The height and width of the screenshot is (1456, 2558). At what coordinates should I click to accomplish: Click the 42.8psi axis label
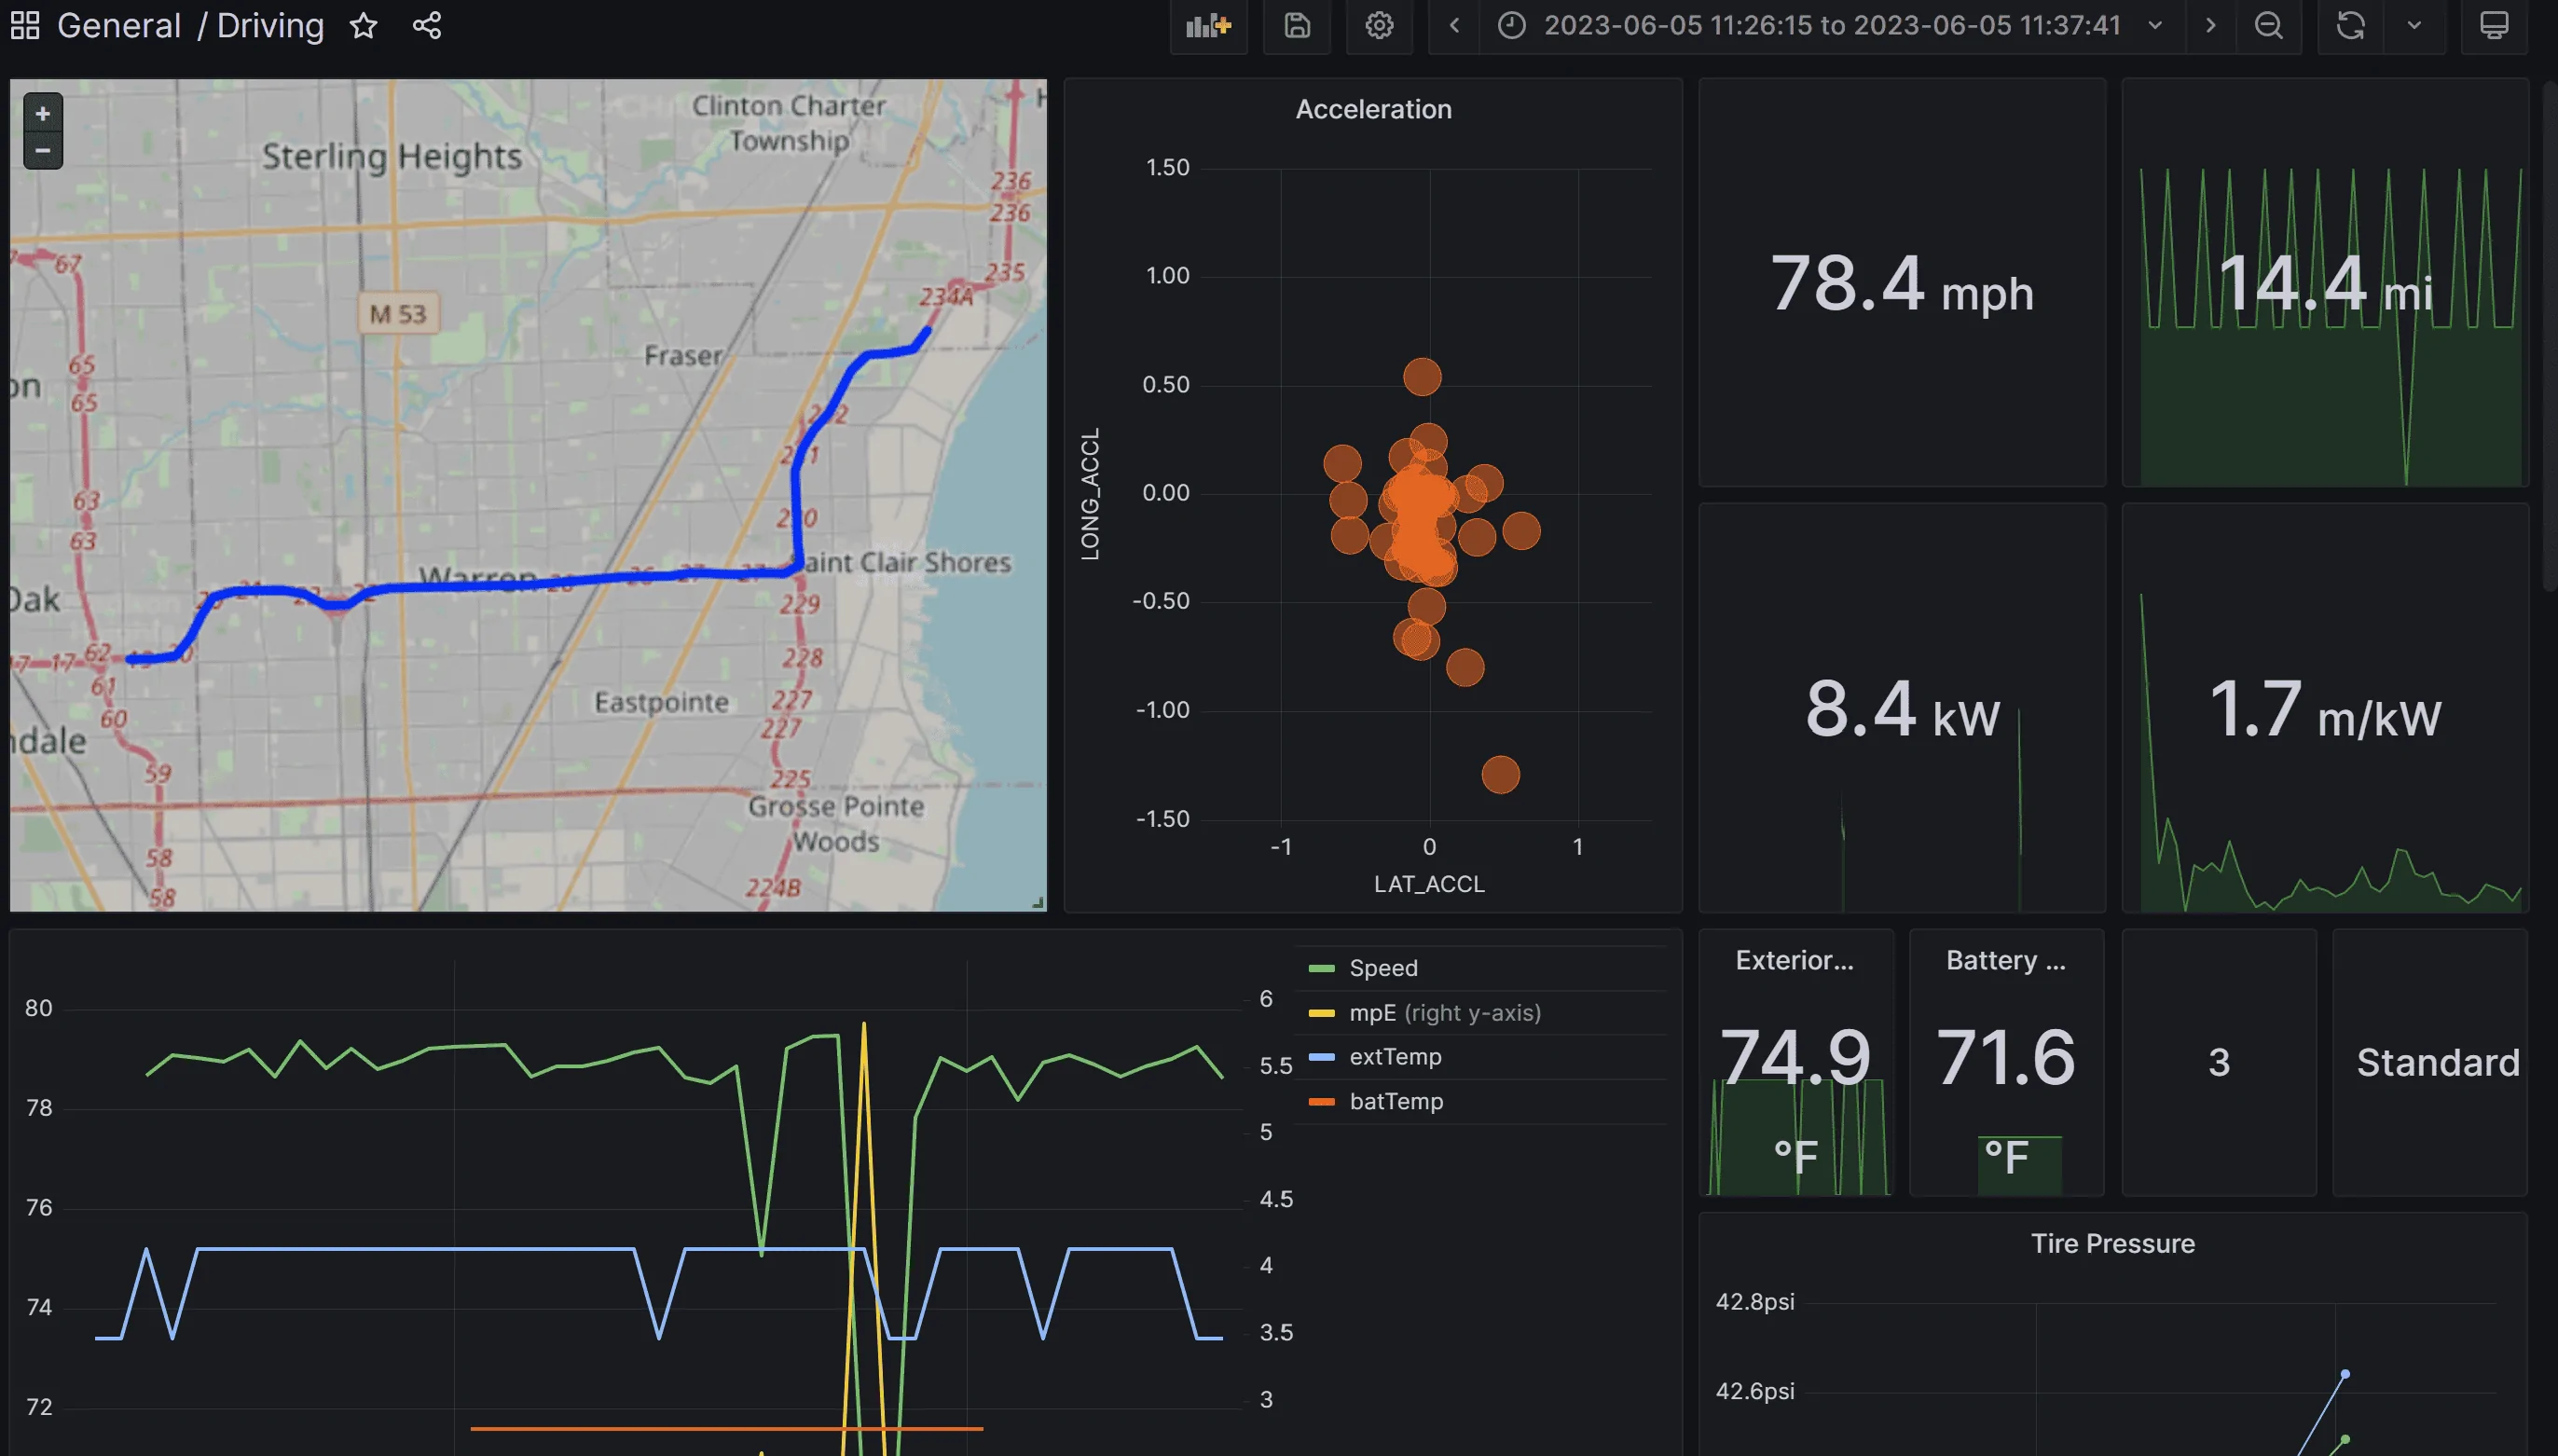1754,1302
